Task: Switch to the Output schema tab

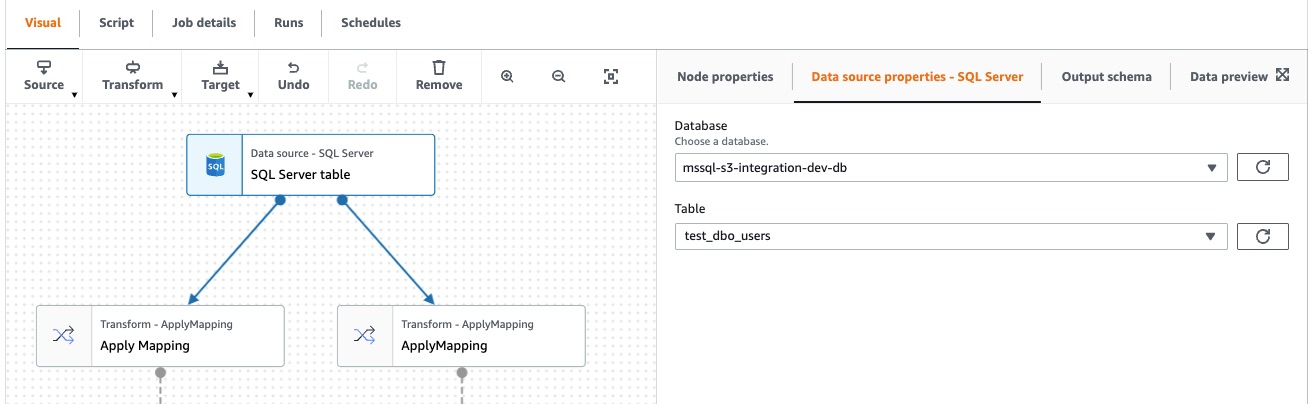Action: tap(1106, 76)
